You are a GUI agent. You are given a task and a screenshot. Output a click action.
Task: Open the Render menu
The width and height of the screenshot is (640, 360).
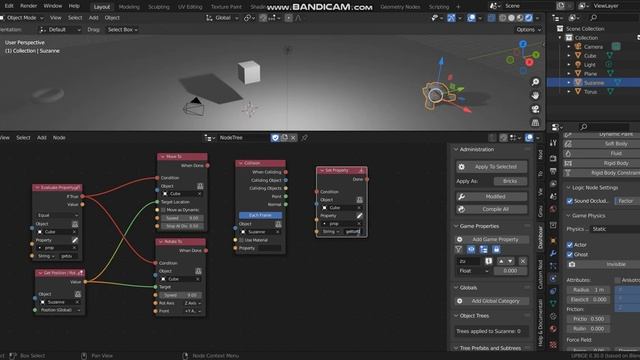[x=29, y=6]
